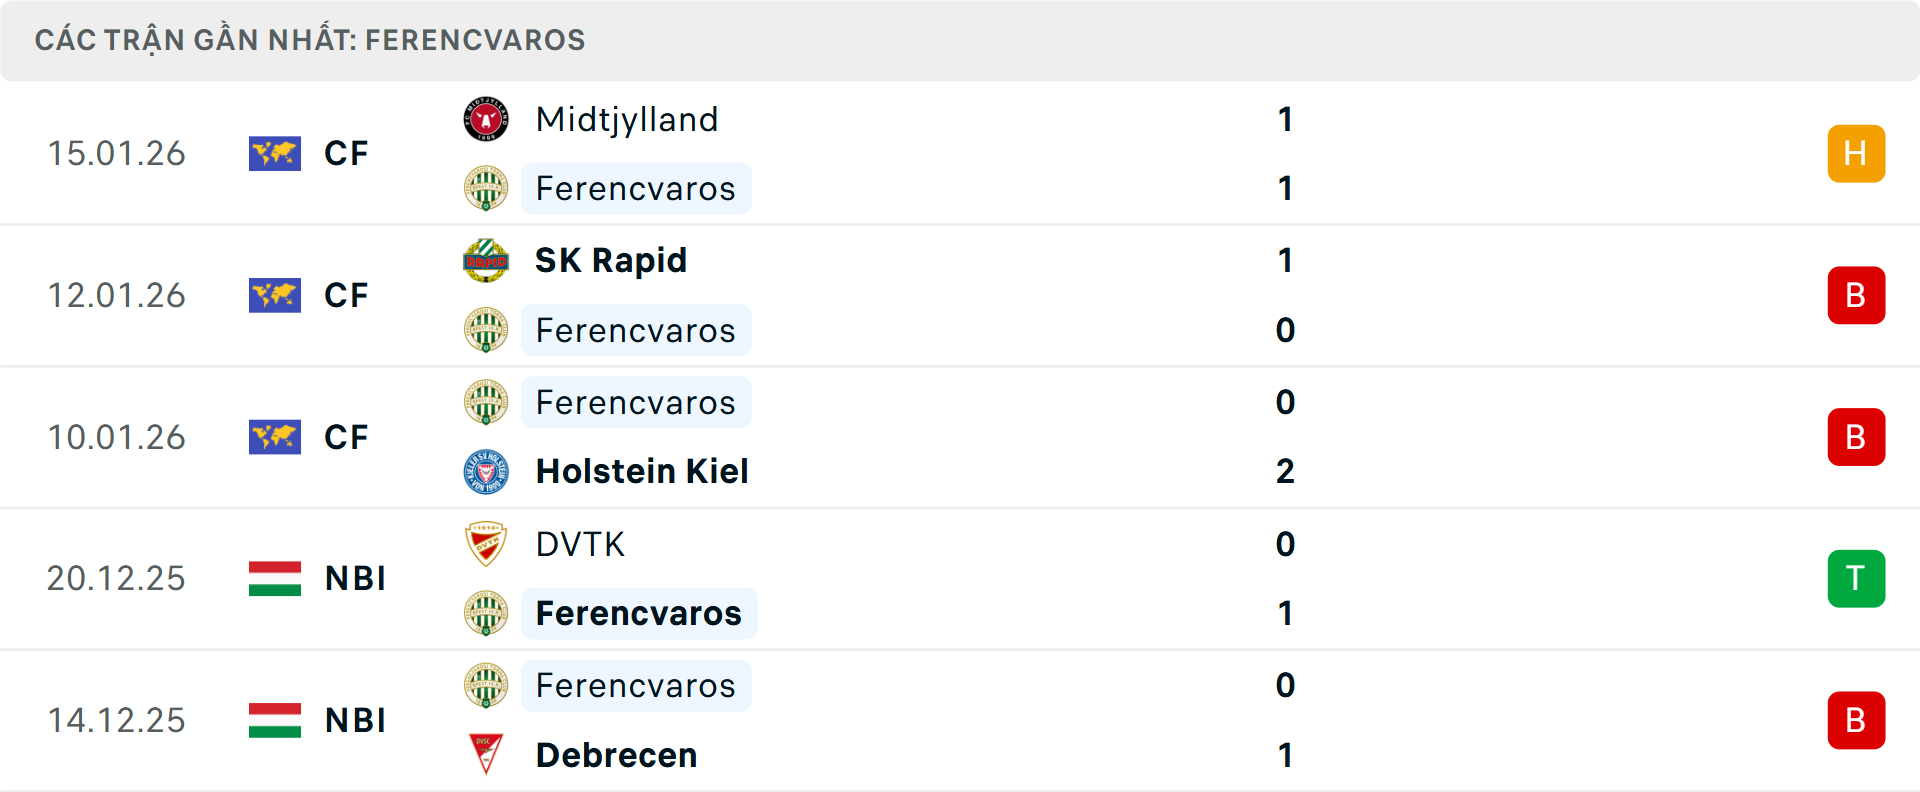This screenshot has height=792, width=1920.
Task: Click red B badge for SK Rapid match
Action: coord(1856,295)
